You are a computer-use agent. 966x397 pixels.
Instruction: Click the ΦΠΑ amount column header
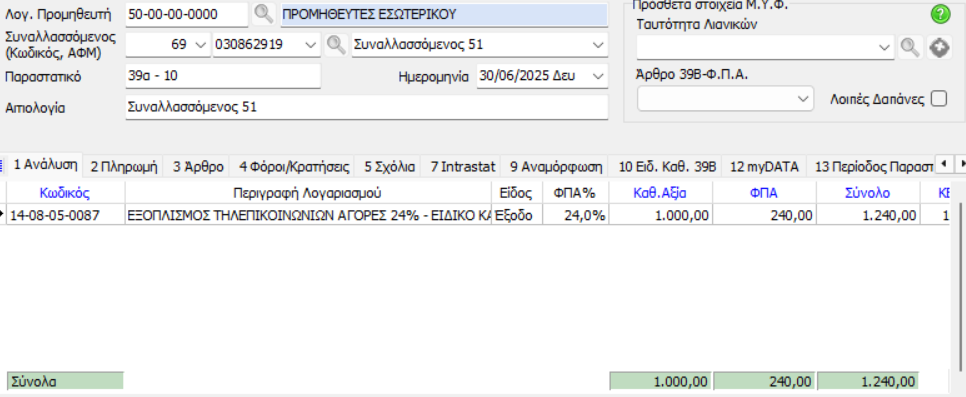[x=764, y=193]
